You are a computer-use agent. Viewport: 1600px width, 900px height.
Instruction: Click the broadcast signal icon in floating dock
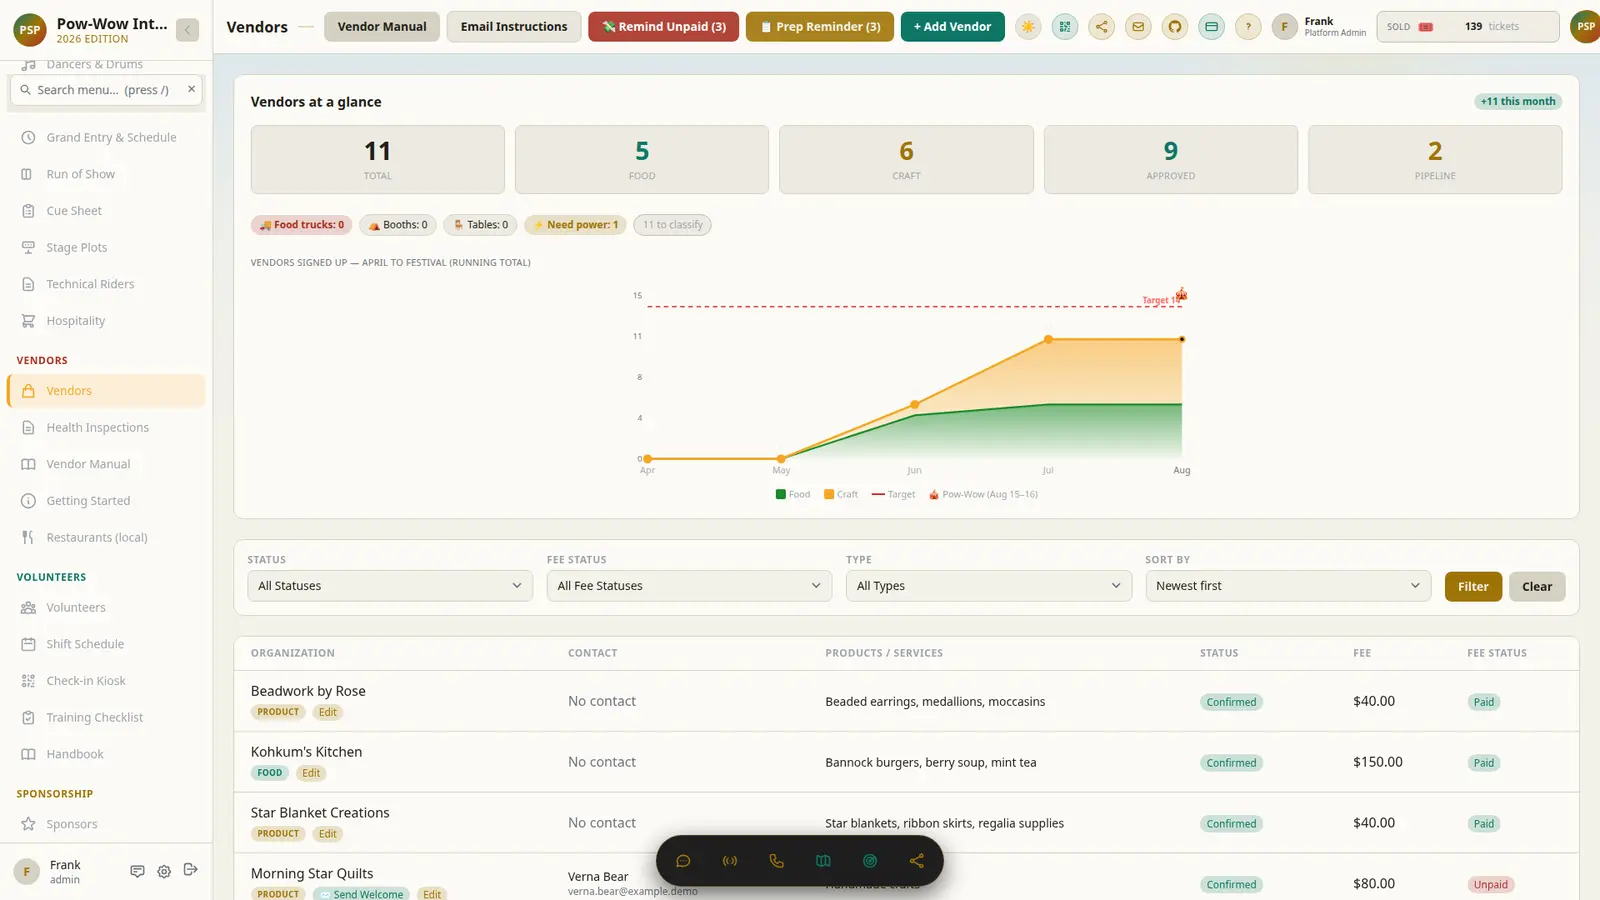730,861
